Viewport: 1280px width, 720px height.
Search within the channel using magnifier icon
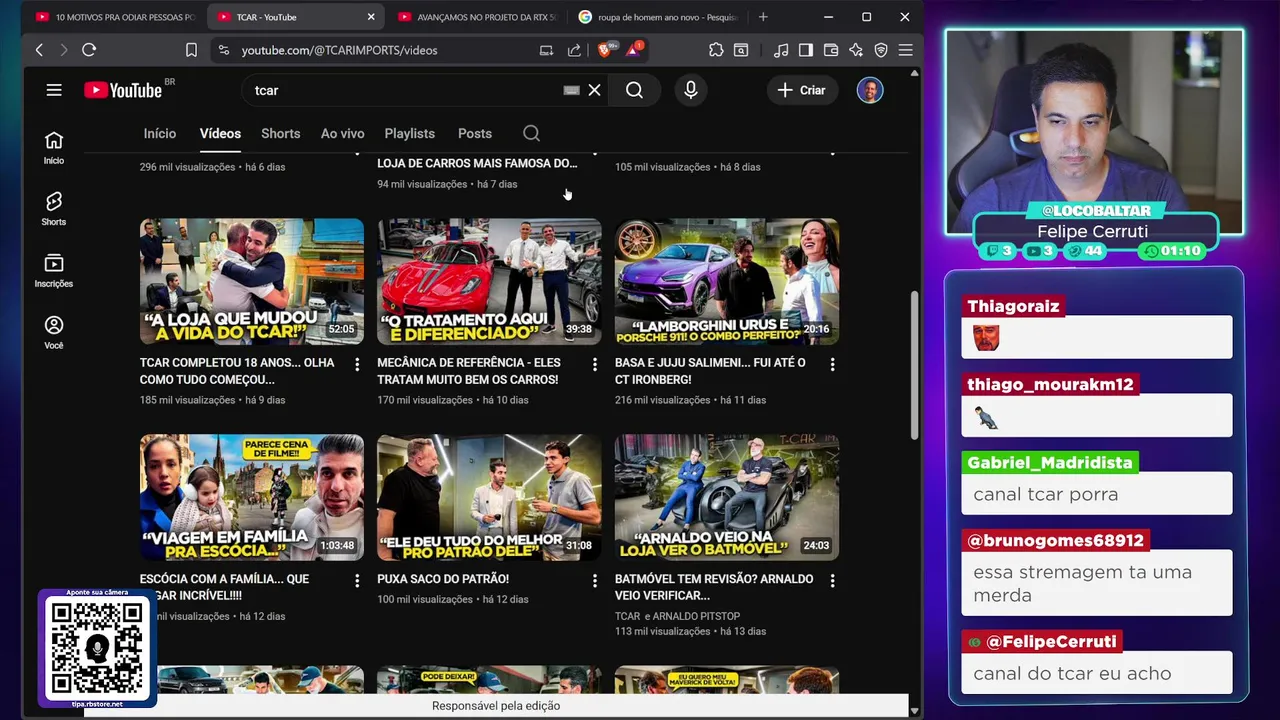[531, 133]
